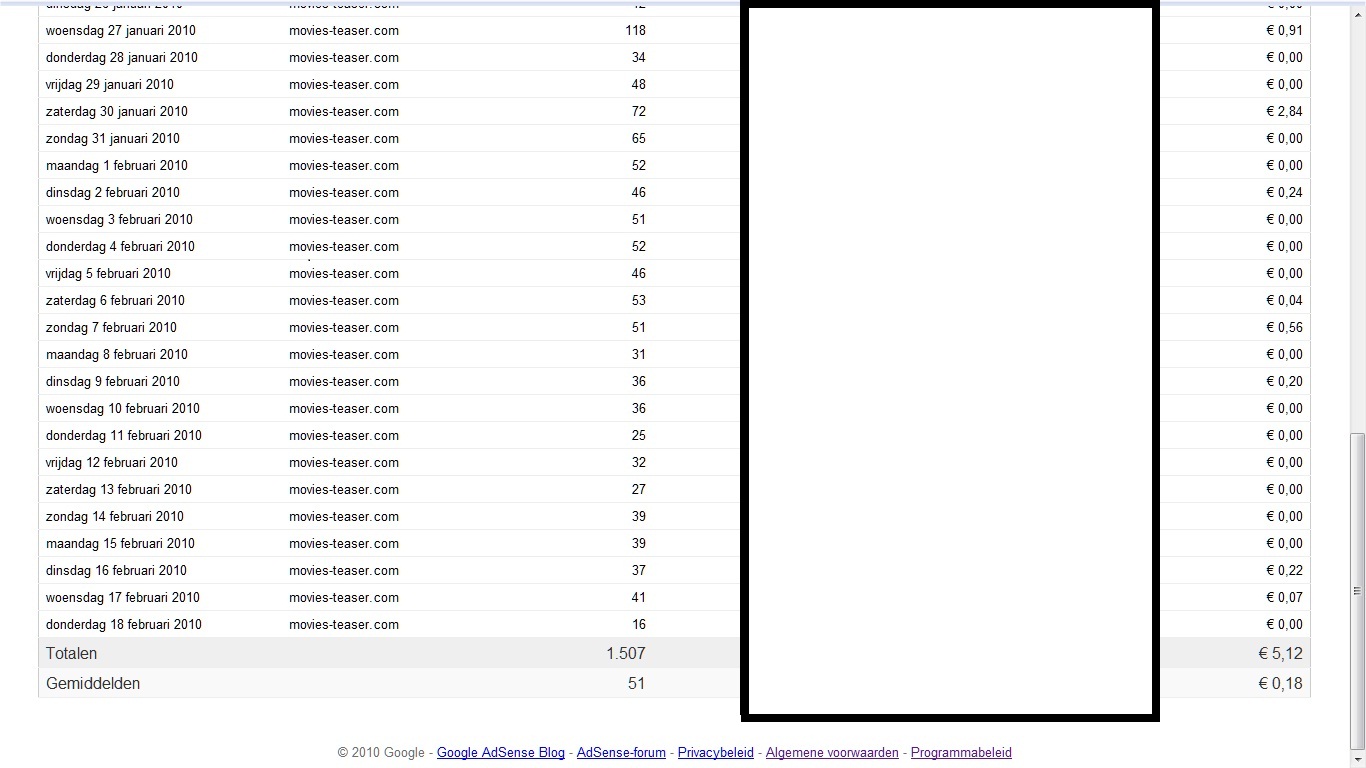Click the average page views value 51
1366x768 pixels.
point(636,683)
